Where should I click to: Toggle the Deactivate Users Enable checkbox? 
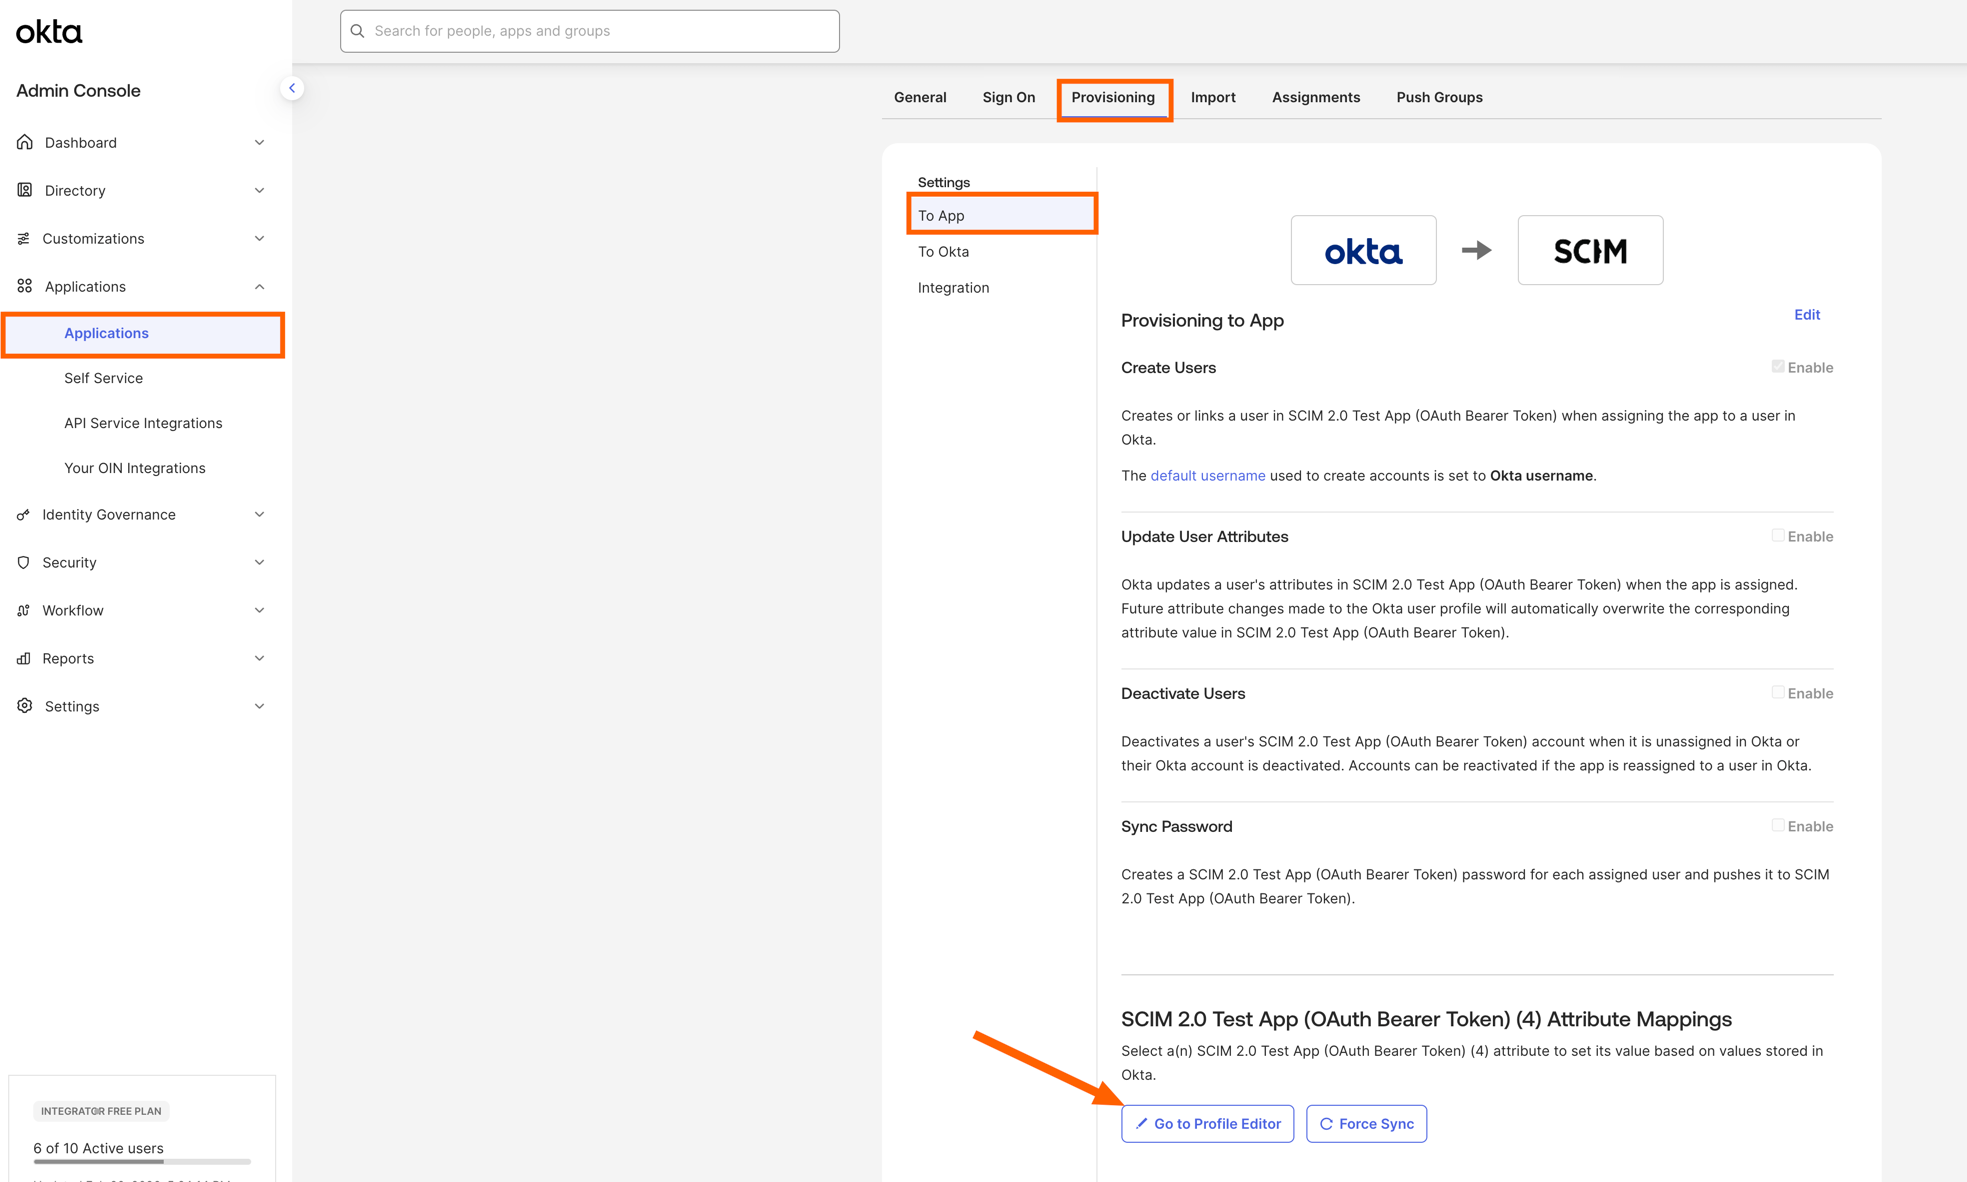click(1777, 692)
